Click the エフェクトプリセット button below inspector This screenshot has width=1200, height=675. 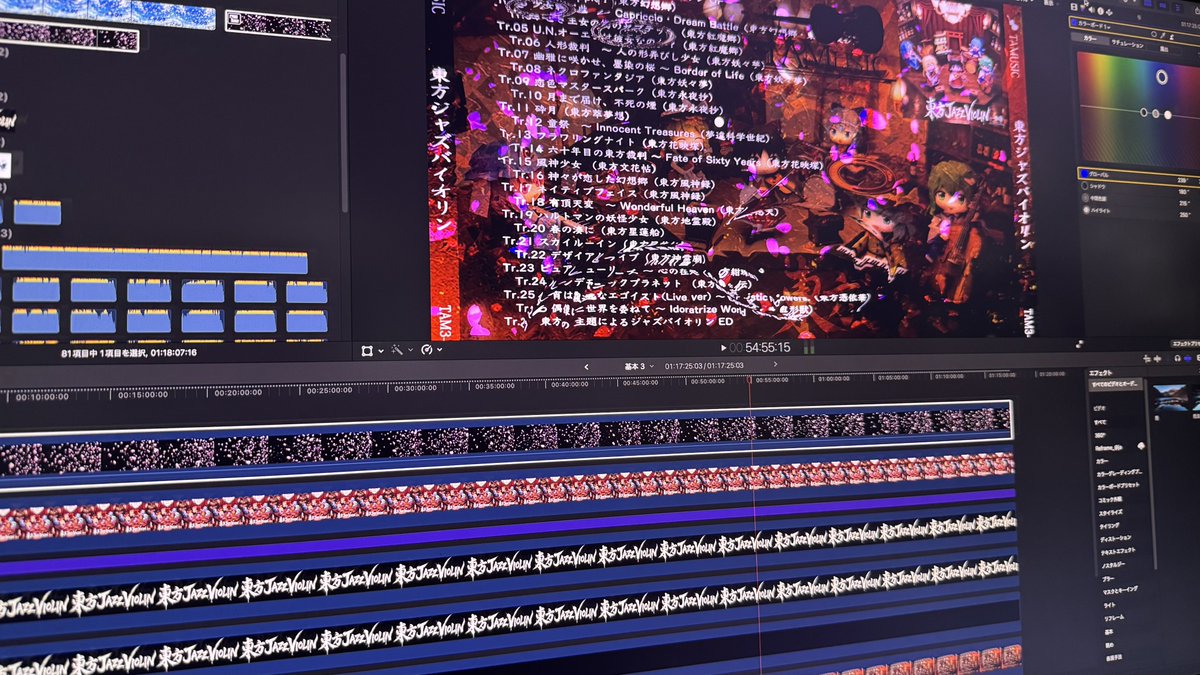[x=1186, y=344]
